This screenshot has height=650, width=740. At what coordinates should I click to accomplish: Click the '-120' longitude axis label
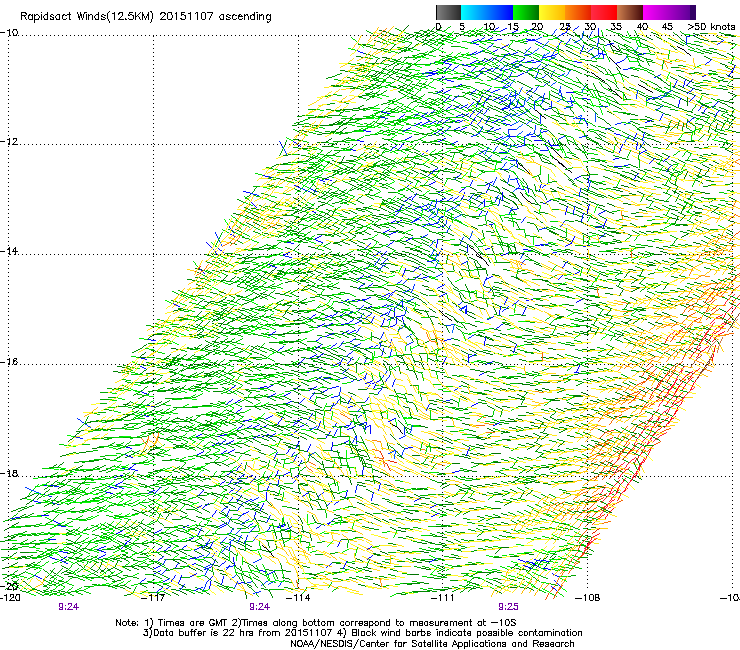pyautogui.click(x=10, y=598)
